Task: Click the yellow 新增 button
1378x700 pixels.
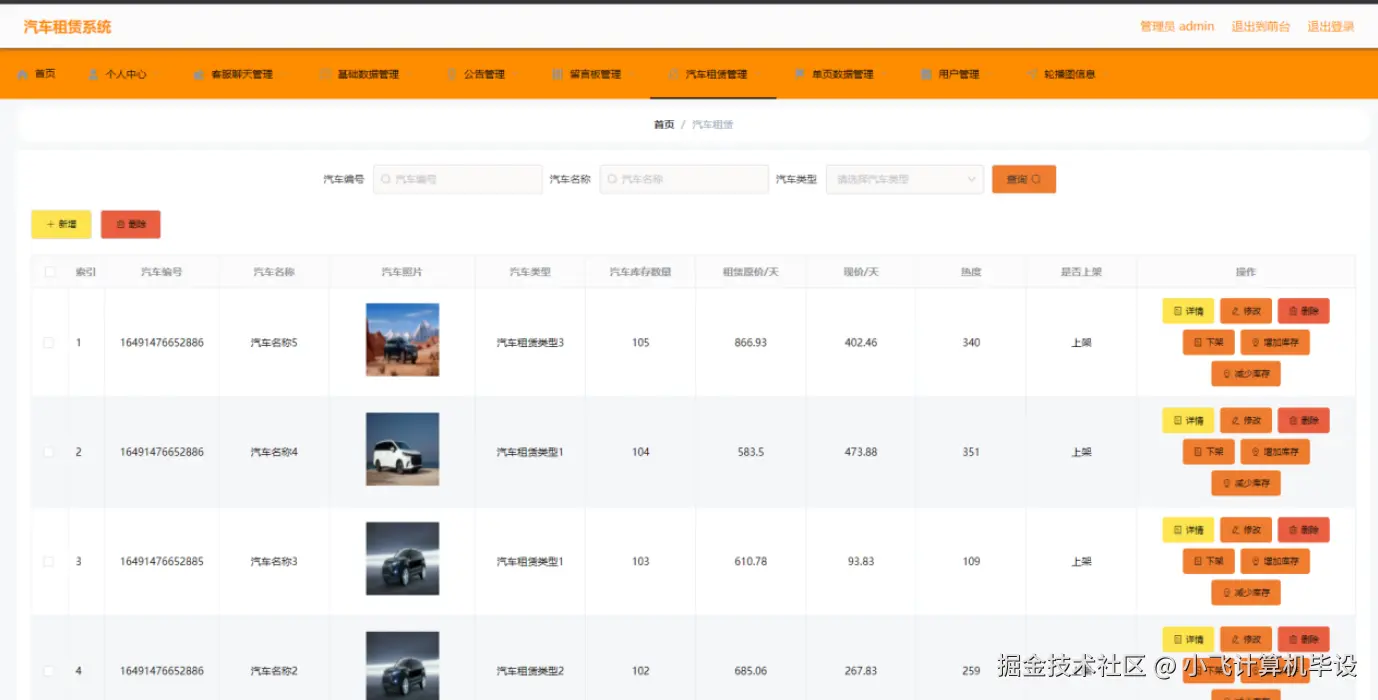Action: (x=61, y=224)
